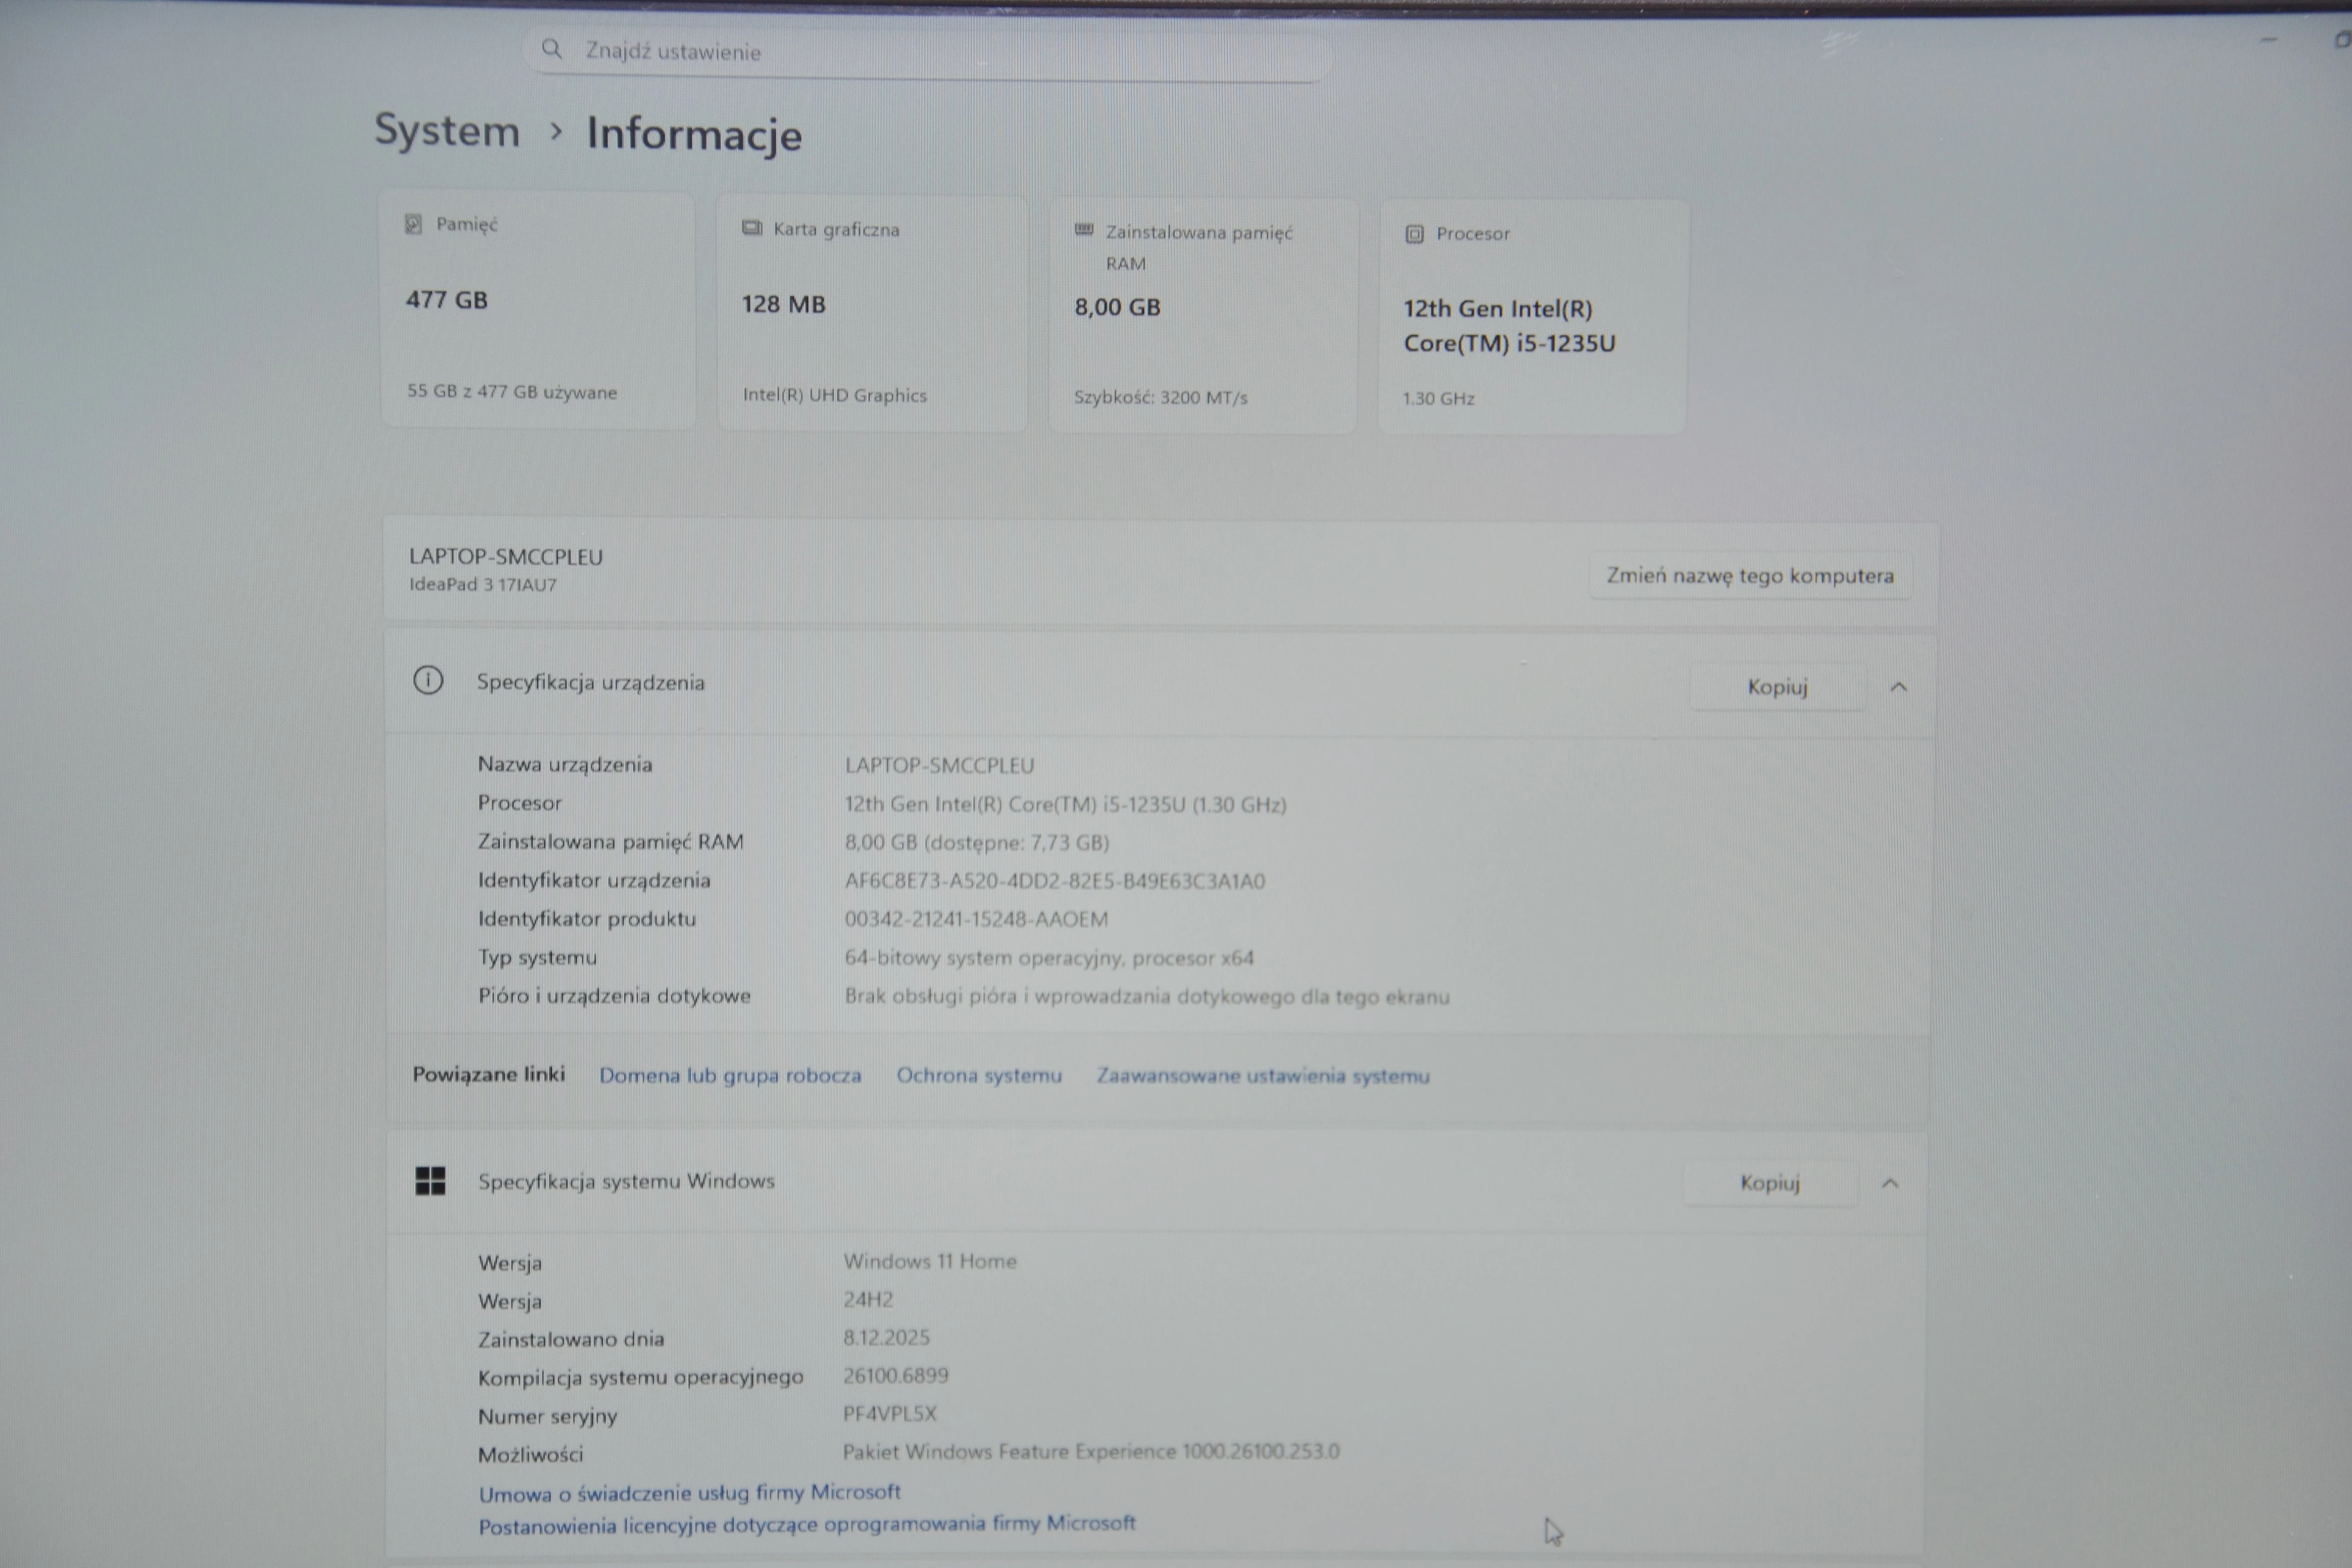Click the Pamięć 477 GB storage card
The height and width of the screenshot is (1568, 2352).
538,310
